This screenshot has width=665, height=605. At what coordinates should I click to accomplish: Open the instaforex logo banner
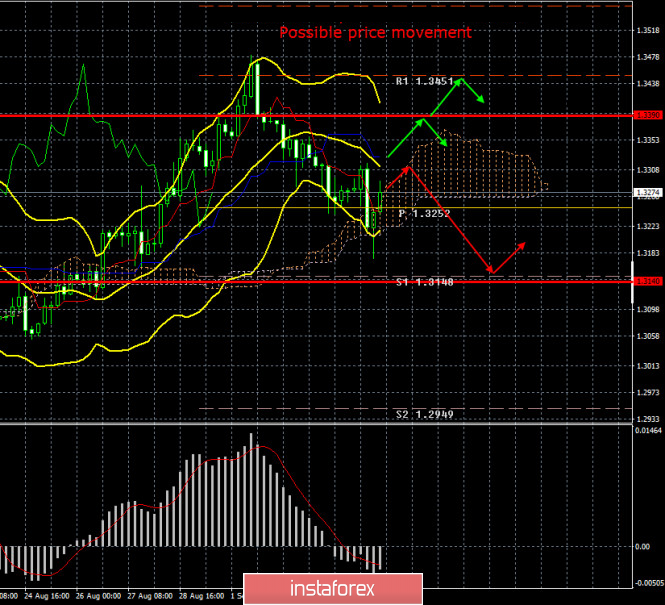333,589
